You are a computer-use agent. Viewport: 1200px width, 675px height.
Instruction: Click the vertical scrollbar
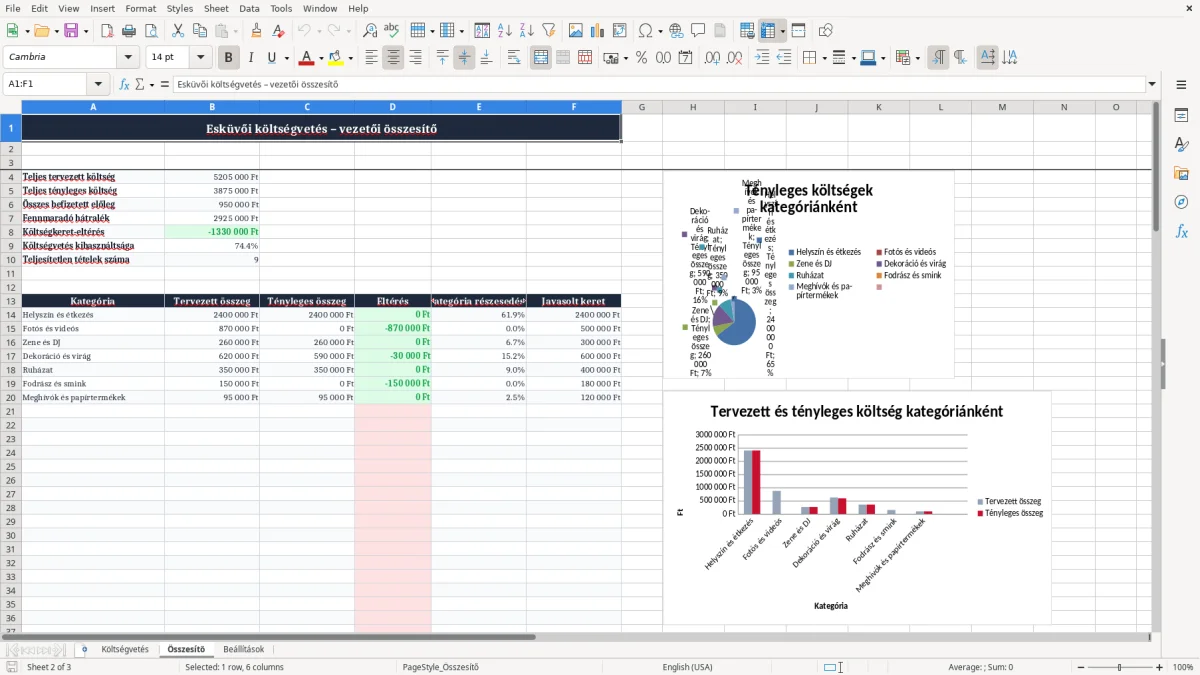[1157, 366]
